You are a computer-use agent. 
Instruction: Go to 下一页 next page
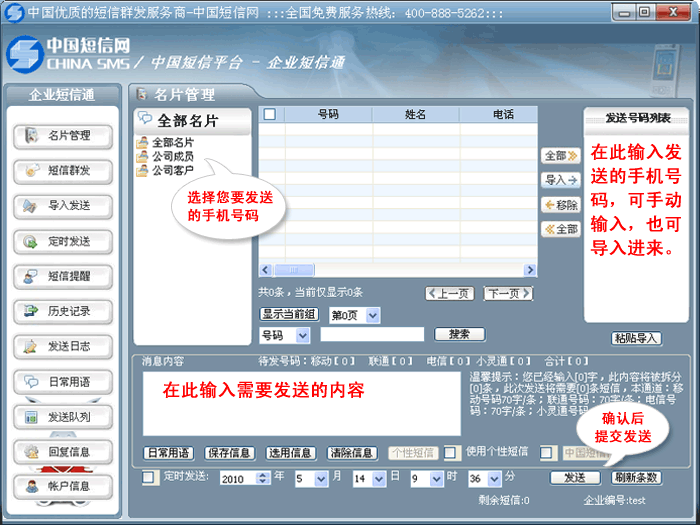[508, 294]
